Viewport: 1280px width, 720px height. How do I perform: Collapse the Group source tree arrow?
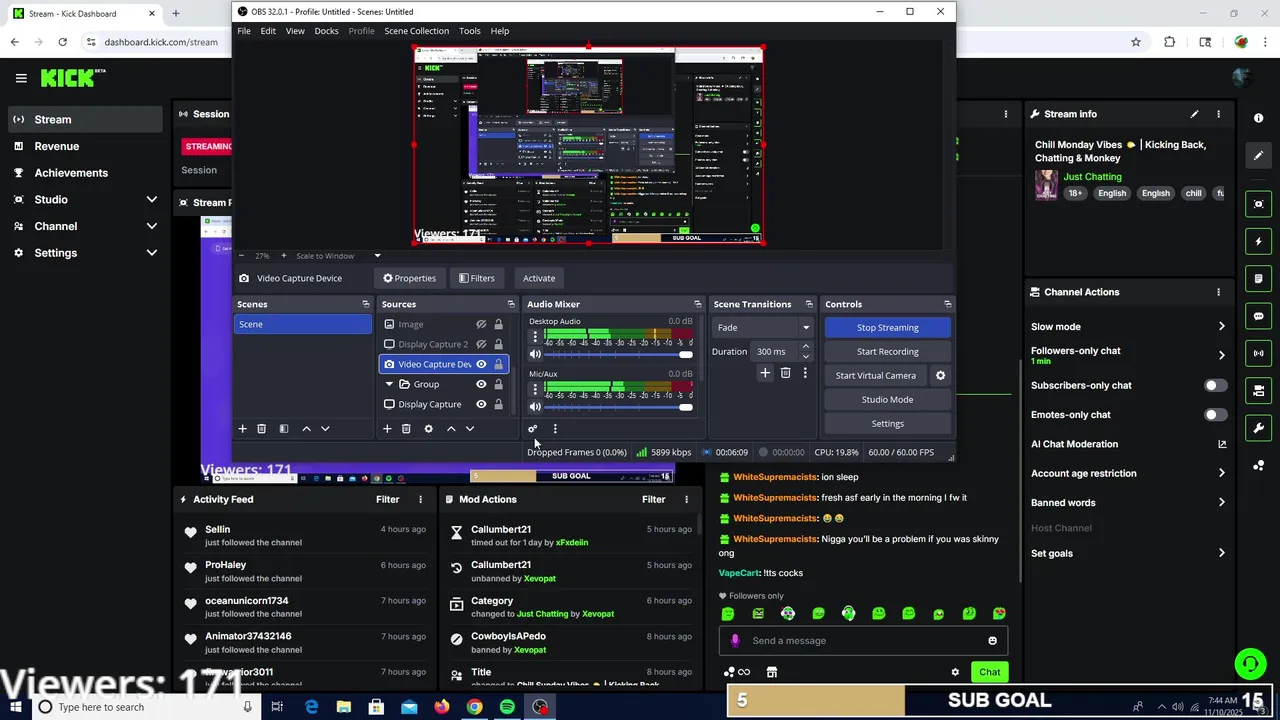tap(389, 384)
